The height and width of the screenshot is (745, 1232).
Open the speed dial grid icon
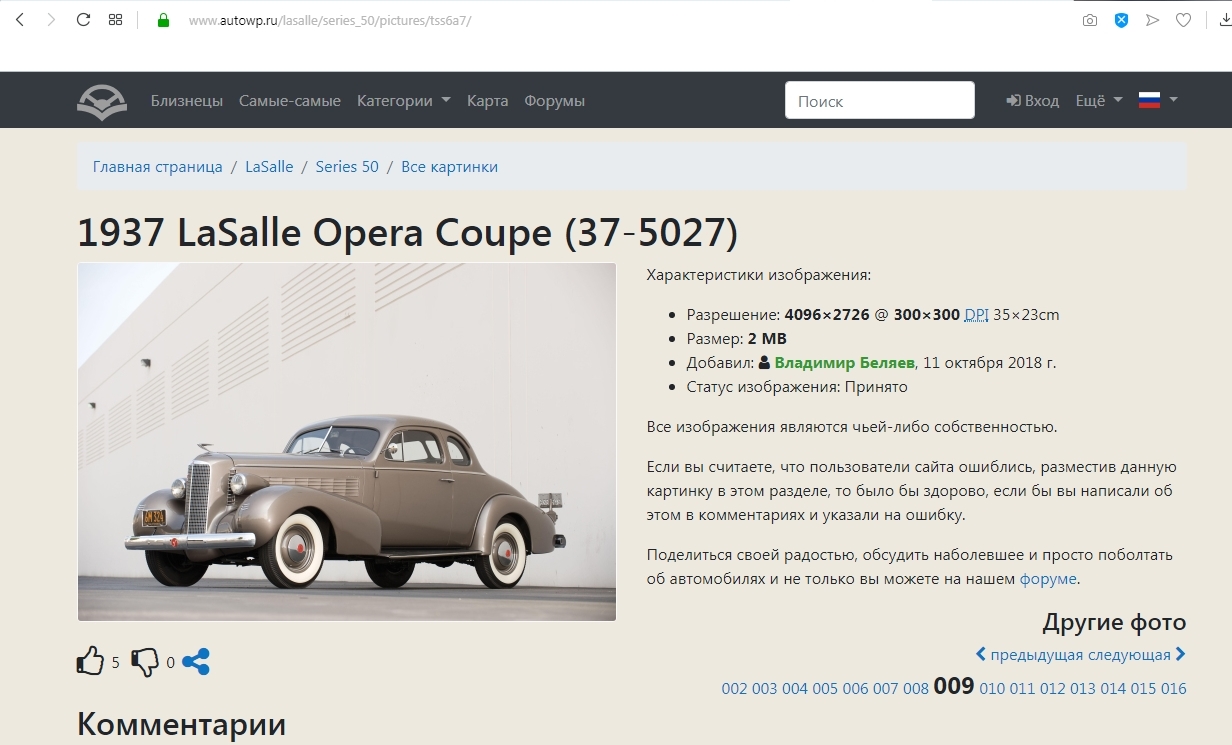pos(115,20)
